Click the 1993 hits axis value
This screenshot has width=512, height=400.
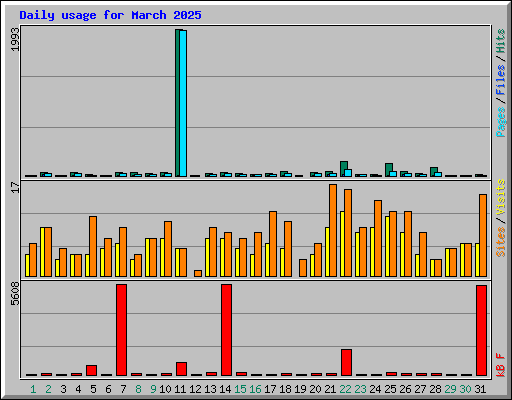point(15,39)
